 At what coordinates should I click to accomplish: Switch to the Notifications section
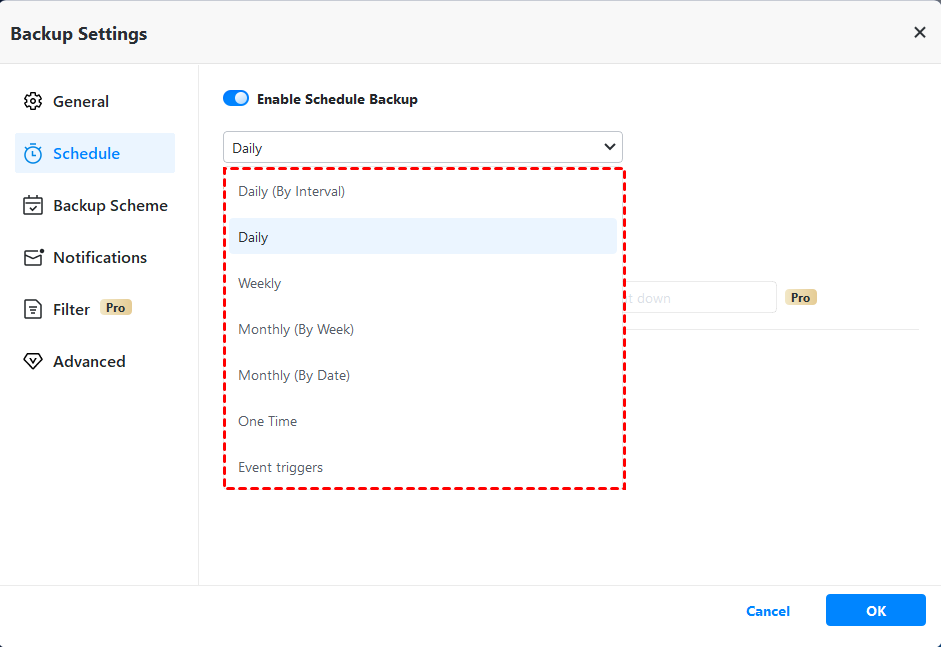100,257
